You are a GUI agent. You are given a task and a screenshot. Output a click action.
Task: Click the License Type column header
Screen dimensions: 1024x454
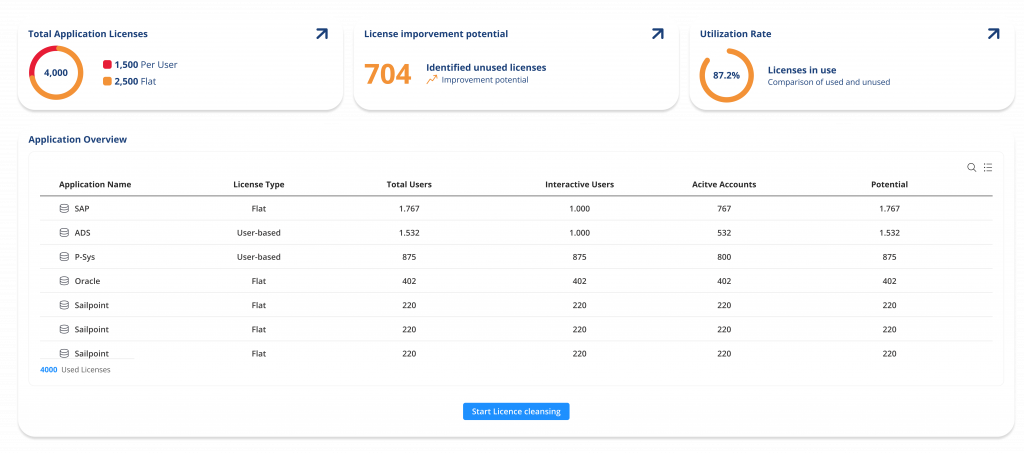point(258,185)
